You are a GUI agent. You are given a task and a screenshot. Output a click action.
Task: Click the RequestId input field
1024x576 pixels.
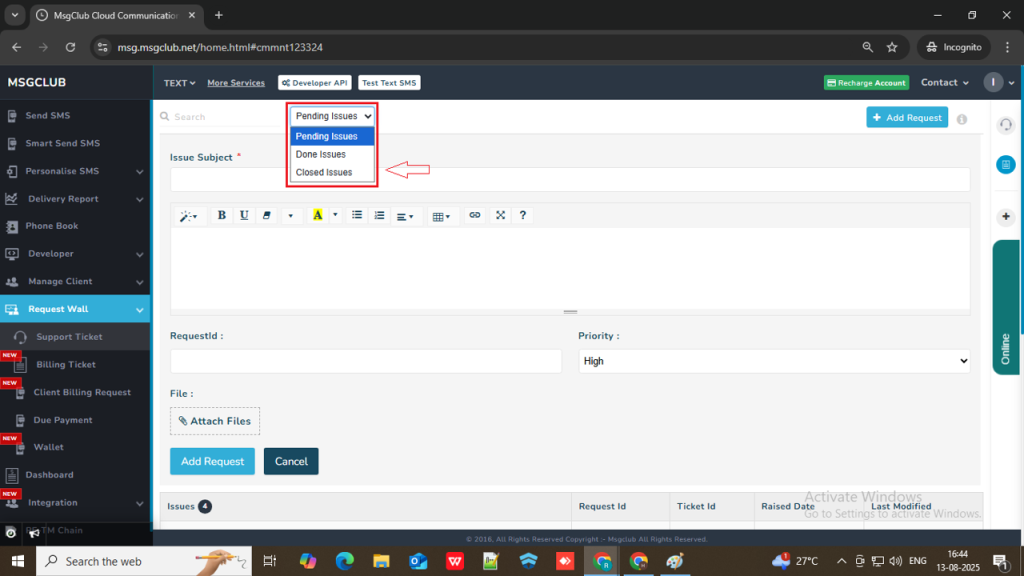tap(366, 361)
